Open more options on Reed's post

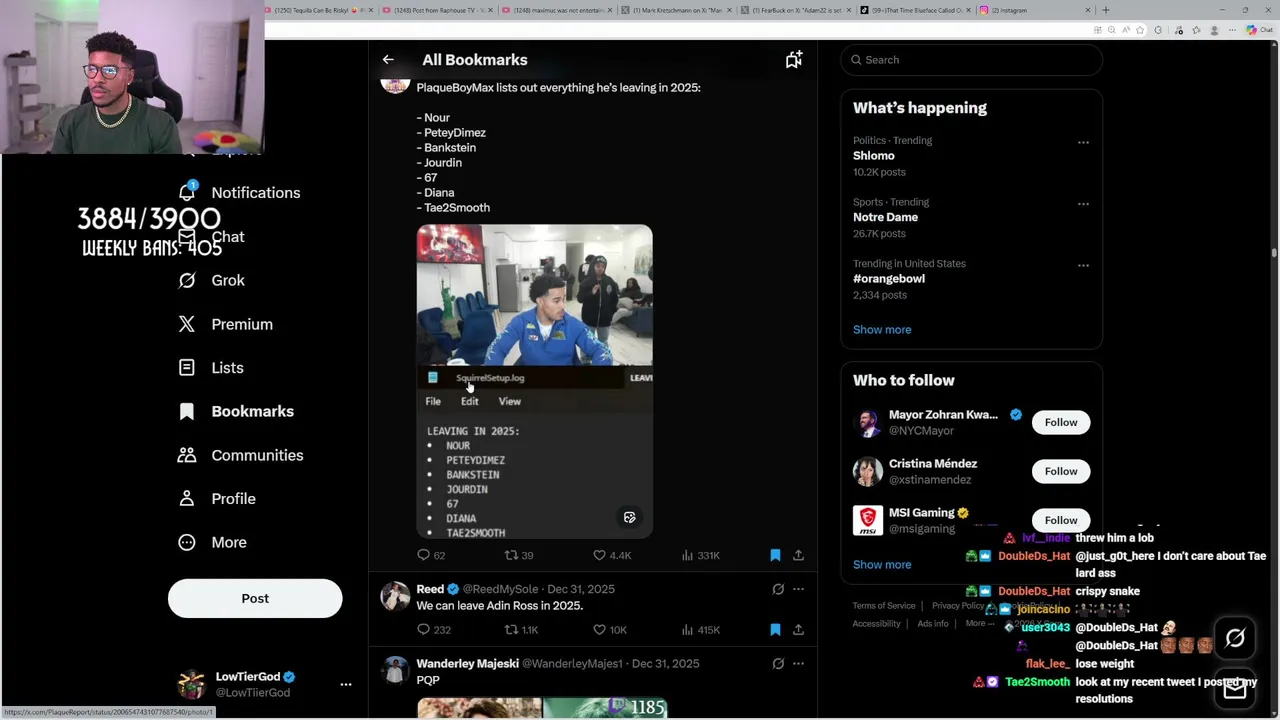click(798, 589)
